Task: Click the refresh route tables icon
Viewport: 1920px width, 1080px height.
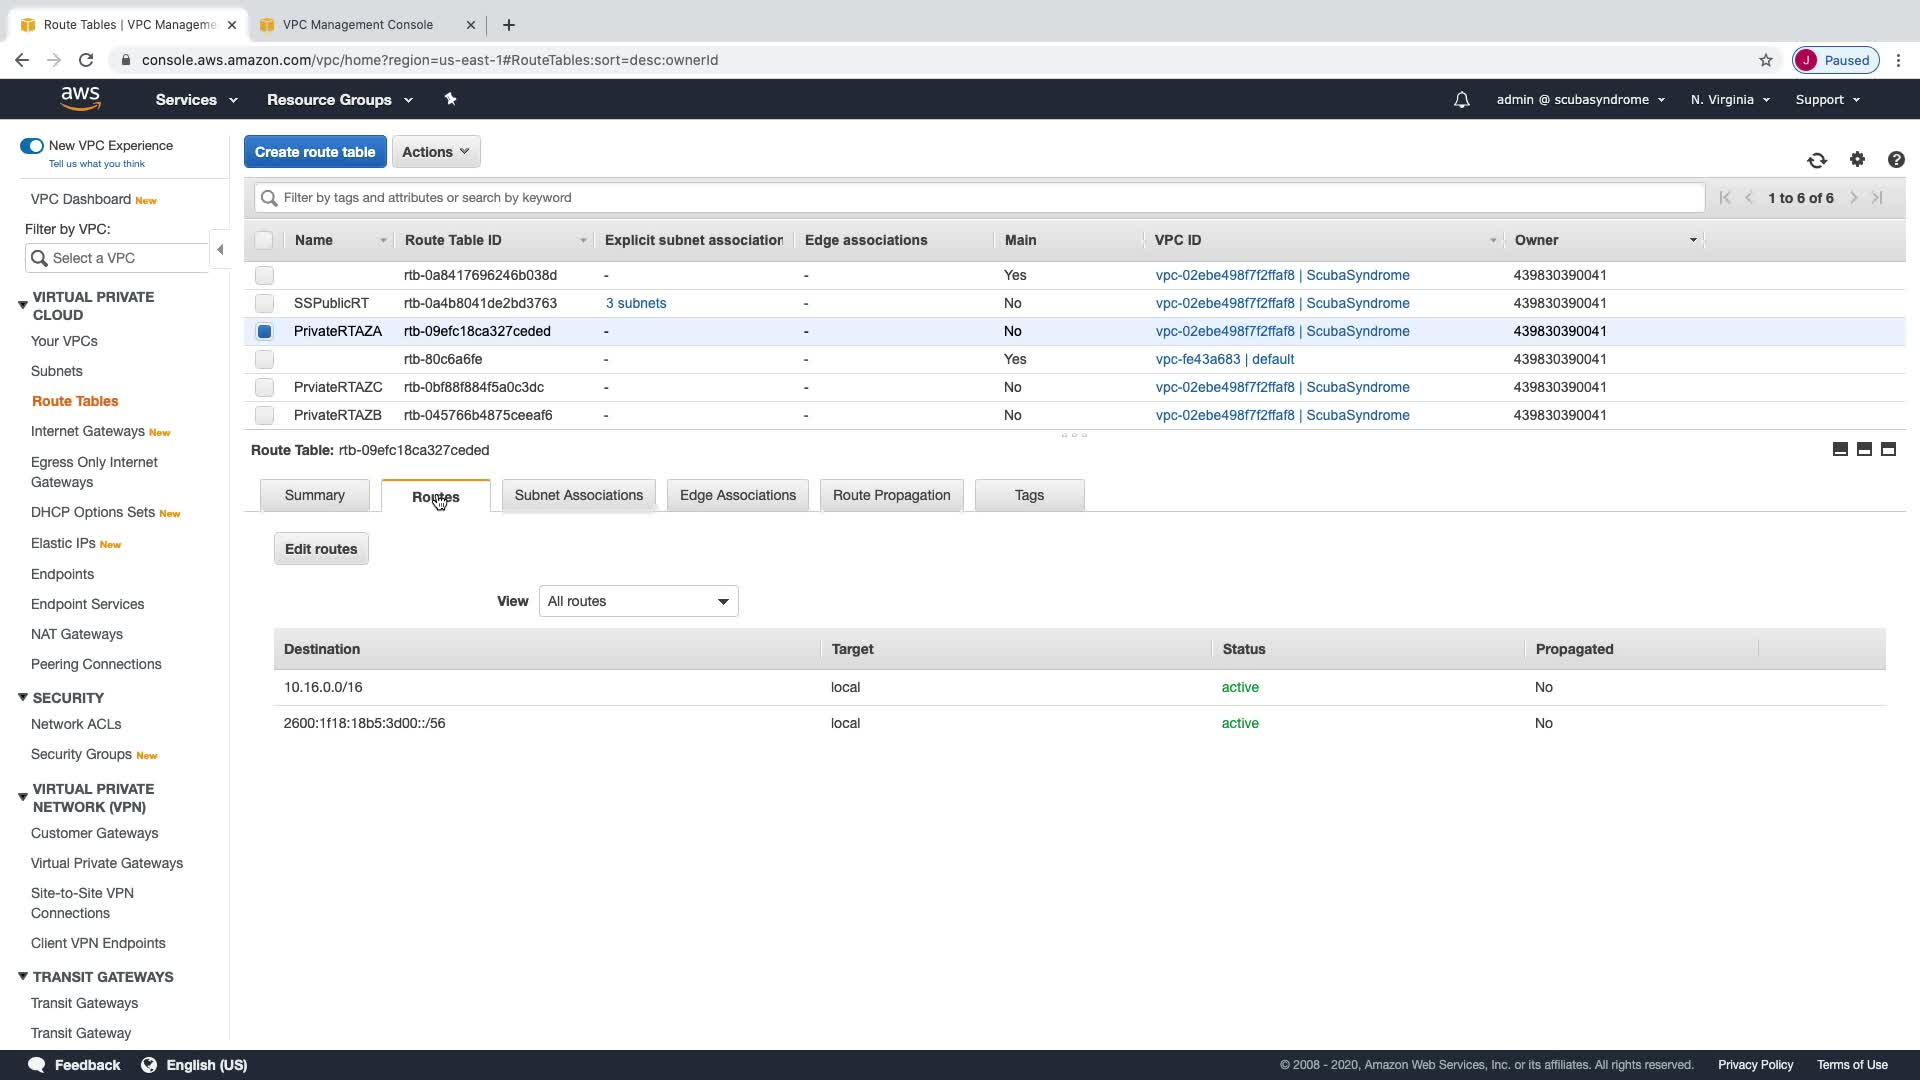Action: 1816,160
